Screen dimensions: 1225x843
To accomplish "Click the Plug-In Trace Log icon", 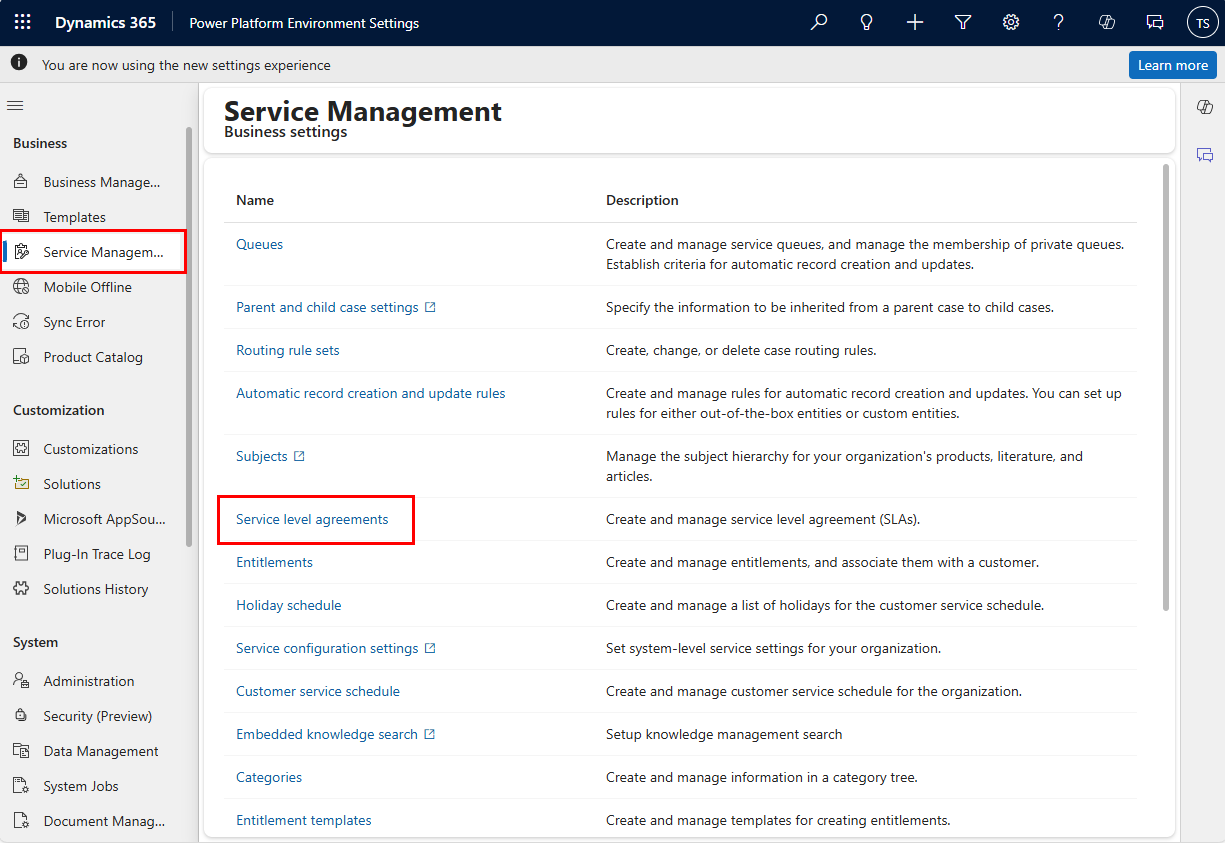I will coord(21,554).
